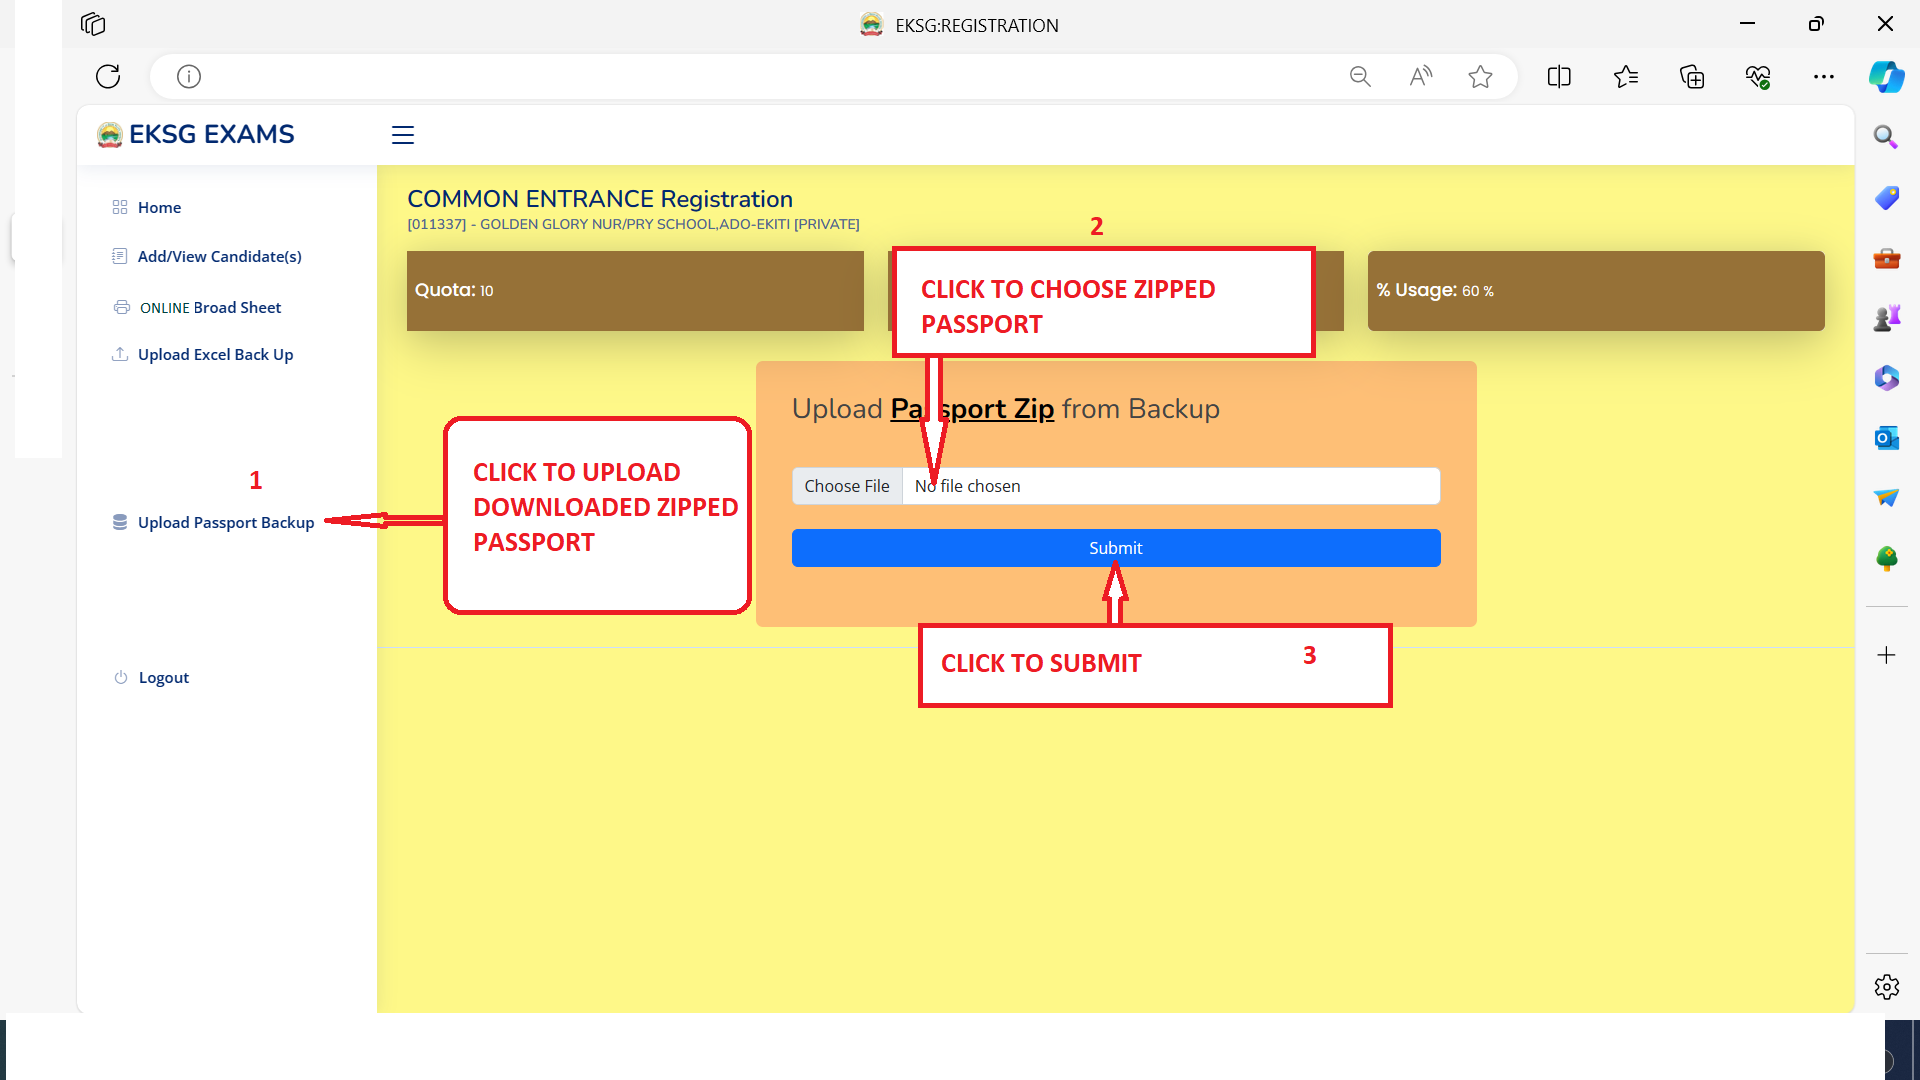Click the add sidebar app plus icon
The width and height of the screenshot is (1920, 1080).
1886,655
